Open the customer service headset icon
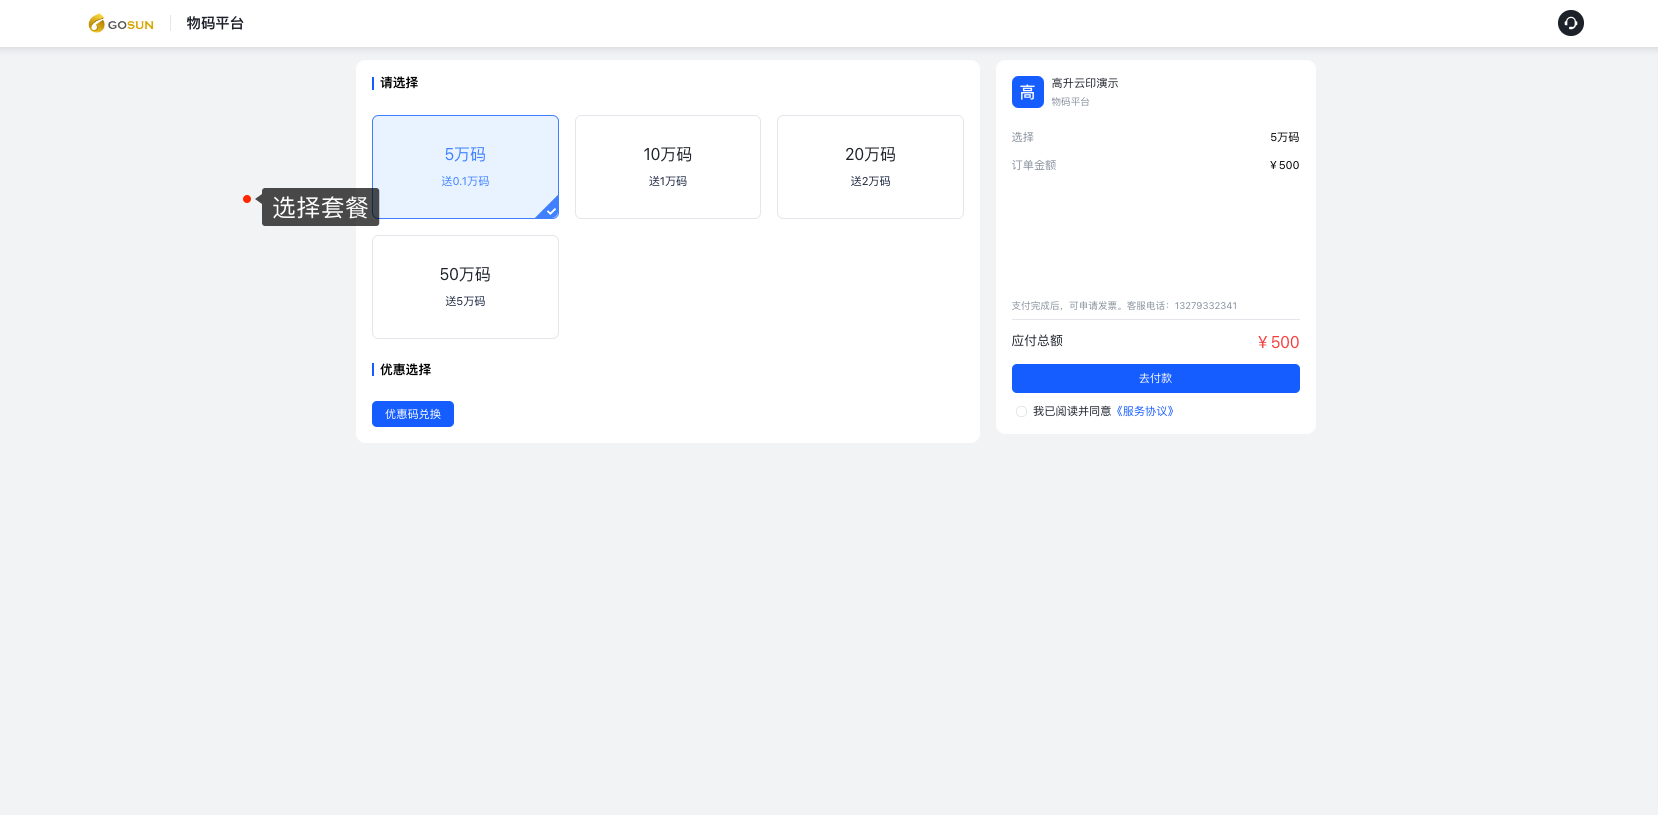Viewport: 1658px width, 815px height. click(1570, 23)
